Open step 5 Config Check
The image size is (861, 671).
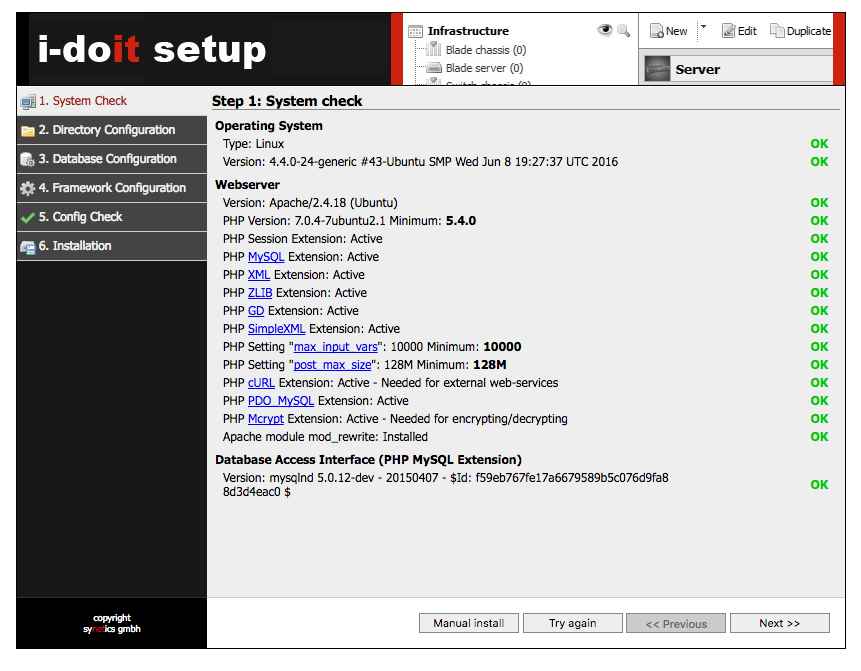point(112,217)
